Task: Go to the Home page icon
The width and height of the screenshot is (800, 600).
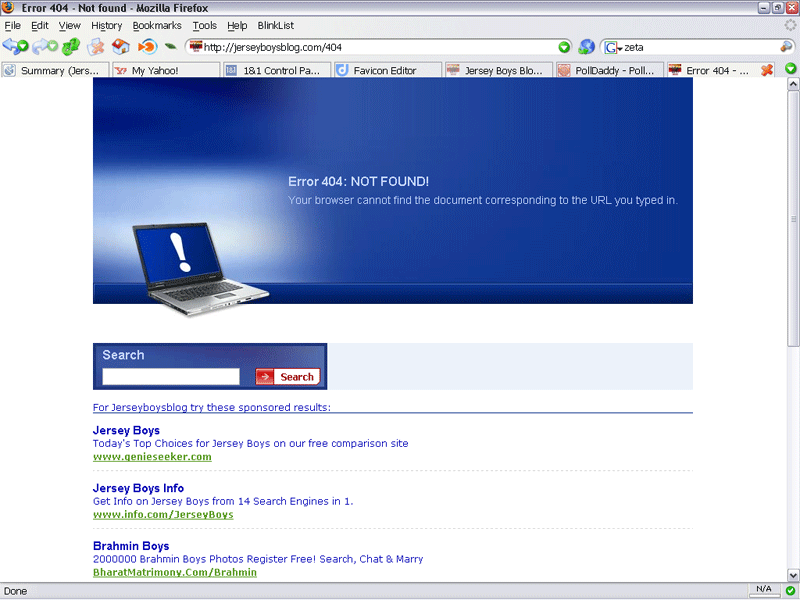Action: click(x=121, y=47)
